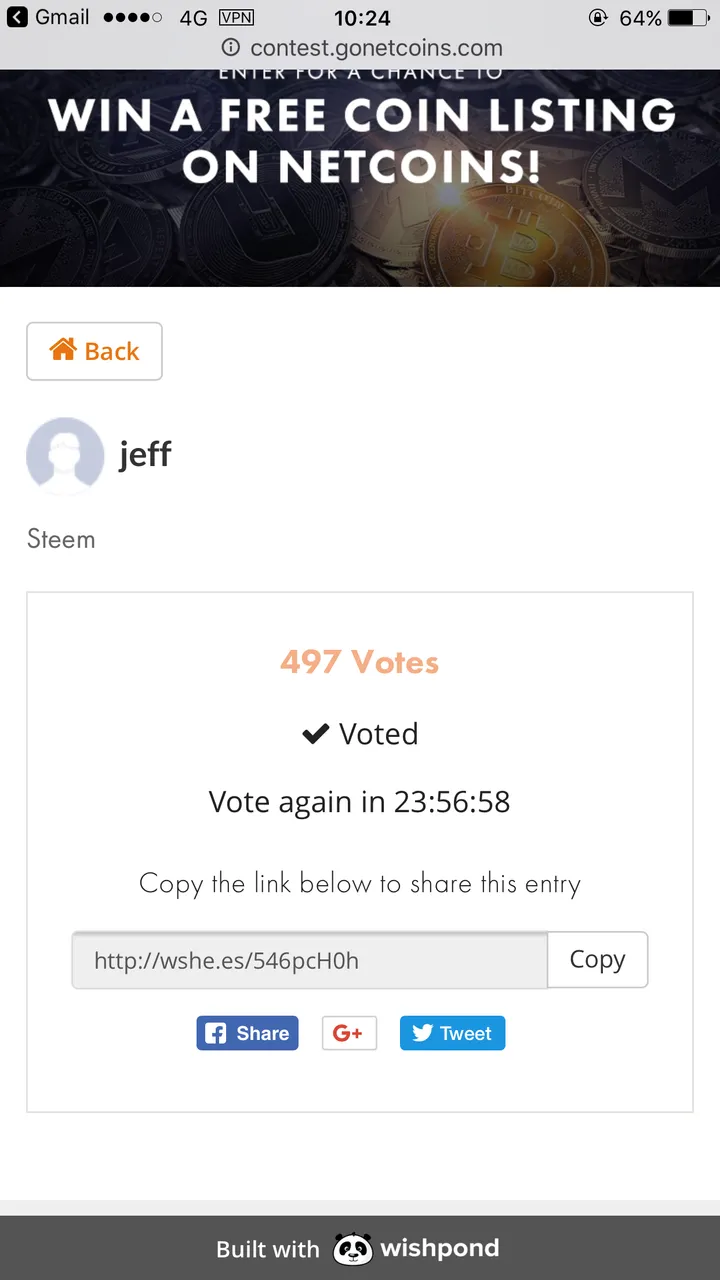
Task: Open the Netcoins contest banner
Action: (360, 178)
